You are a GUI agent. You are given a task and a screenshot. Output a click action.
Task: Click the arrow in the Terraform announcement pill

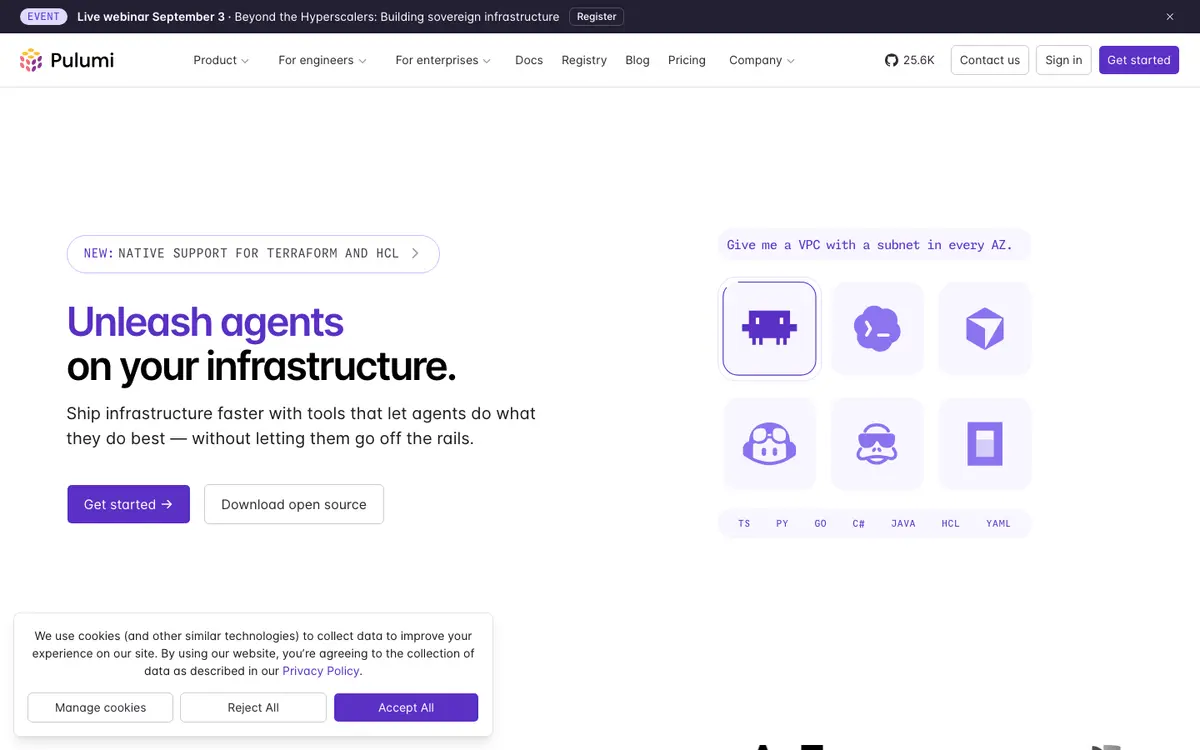(415, 254)
